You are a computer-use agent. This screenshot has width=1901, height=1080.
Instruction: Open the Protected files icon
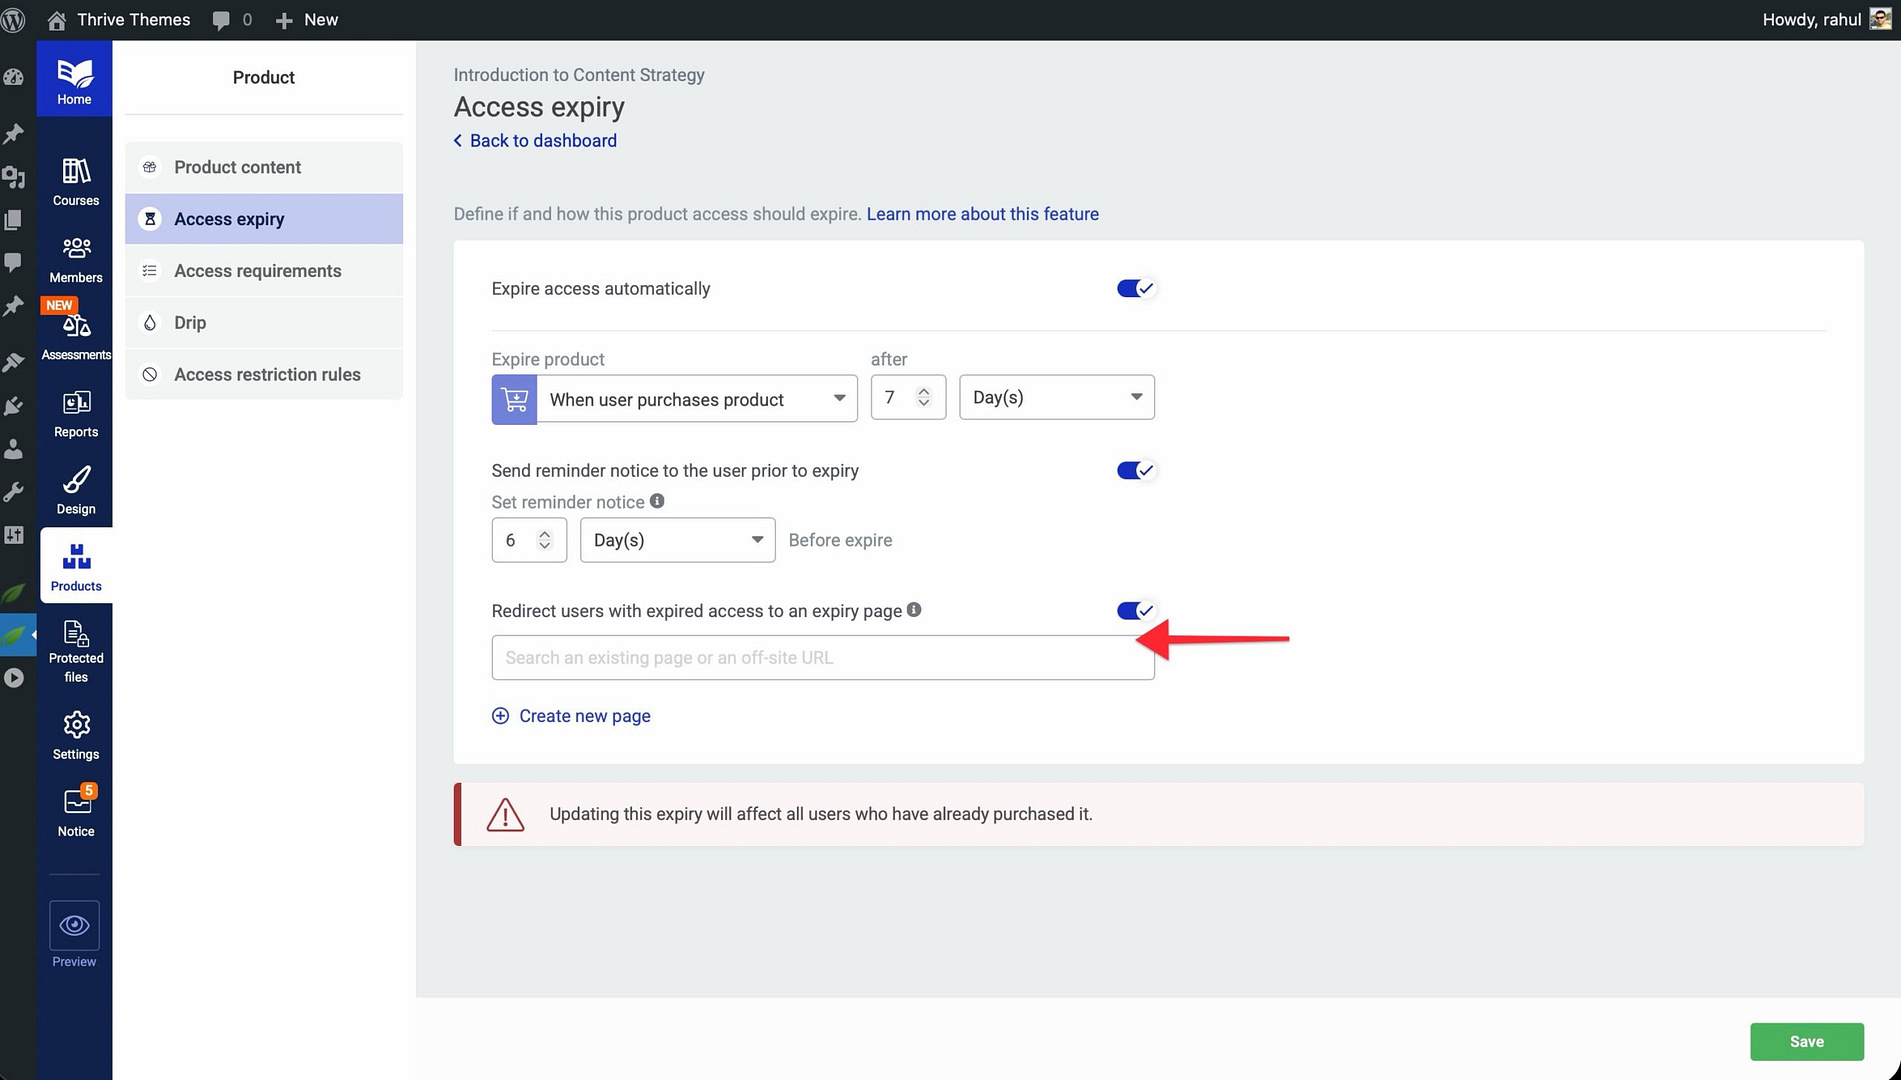(76, 634)
